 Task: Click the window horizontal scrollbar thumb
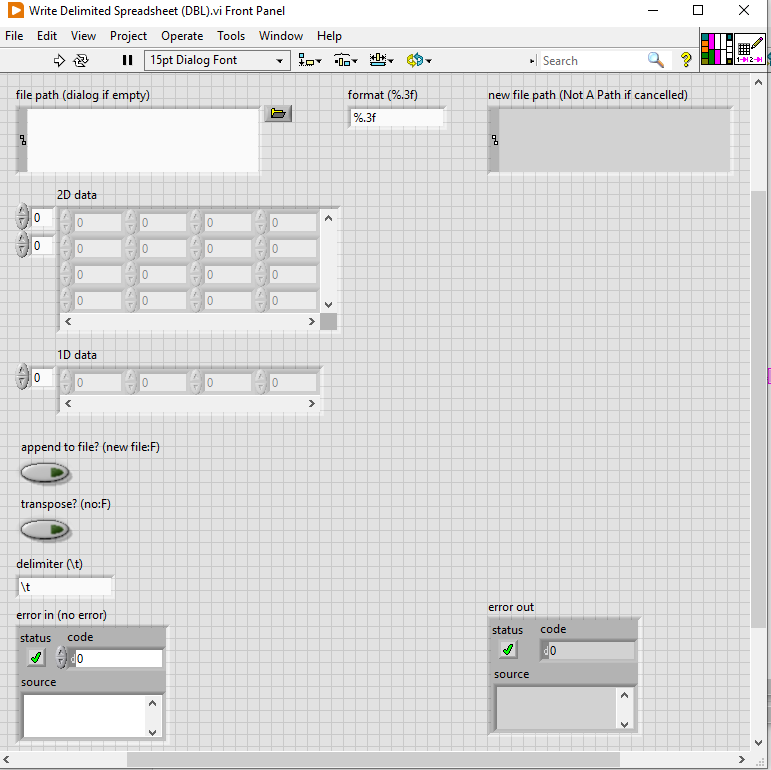[x=373, y=760]
